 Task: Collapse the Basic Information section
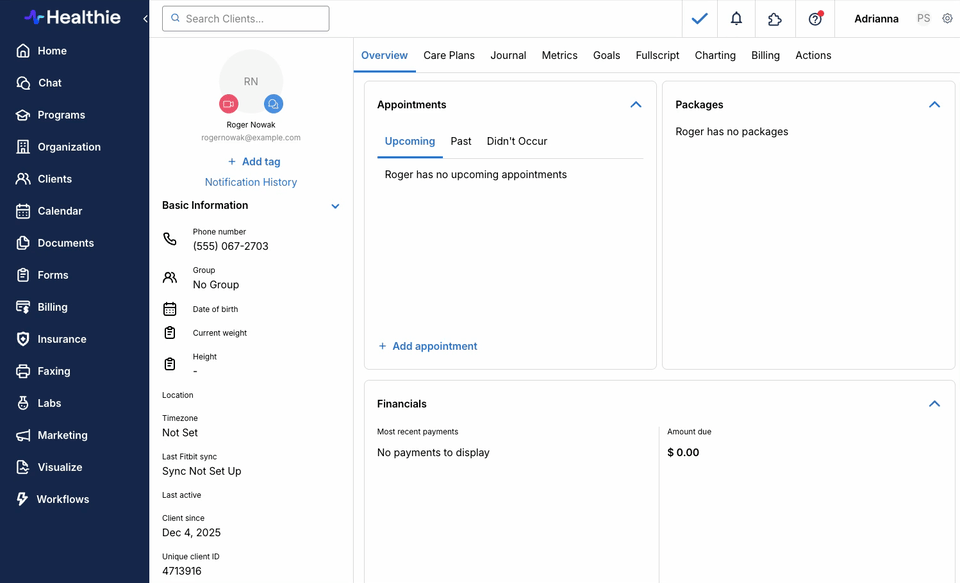pyautogui.click(x=335, y=206)
